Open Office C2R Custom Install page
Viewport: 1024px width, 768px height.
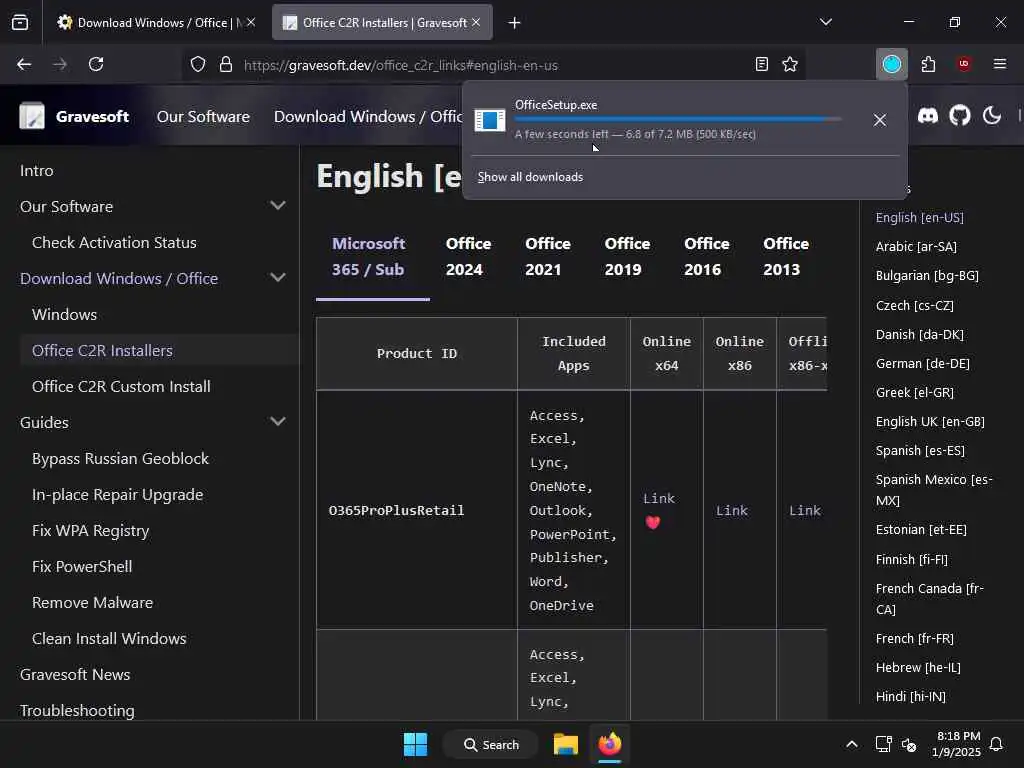tap(121, 386)
